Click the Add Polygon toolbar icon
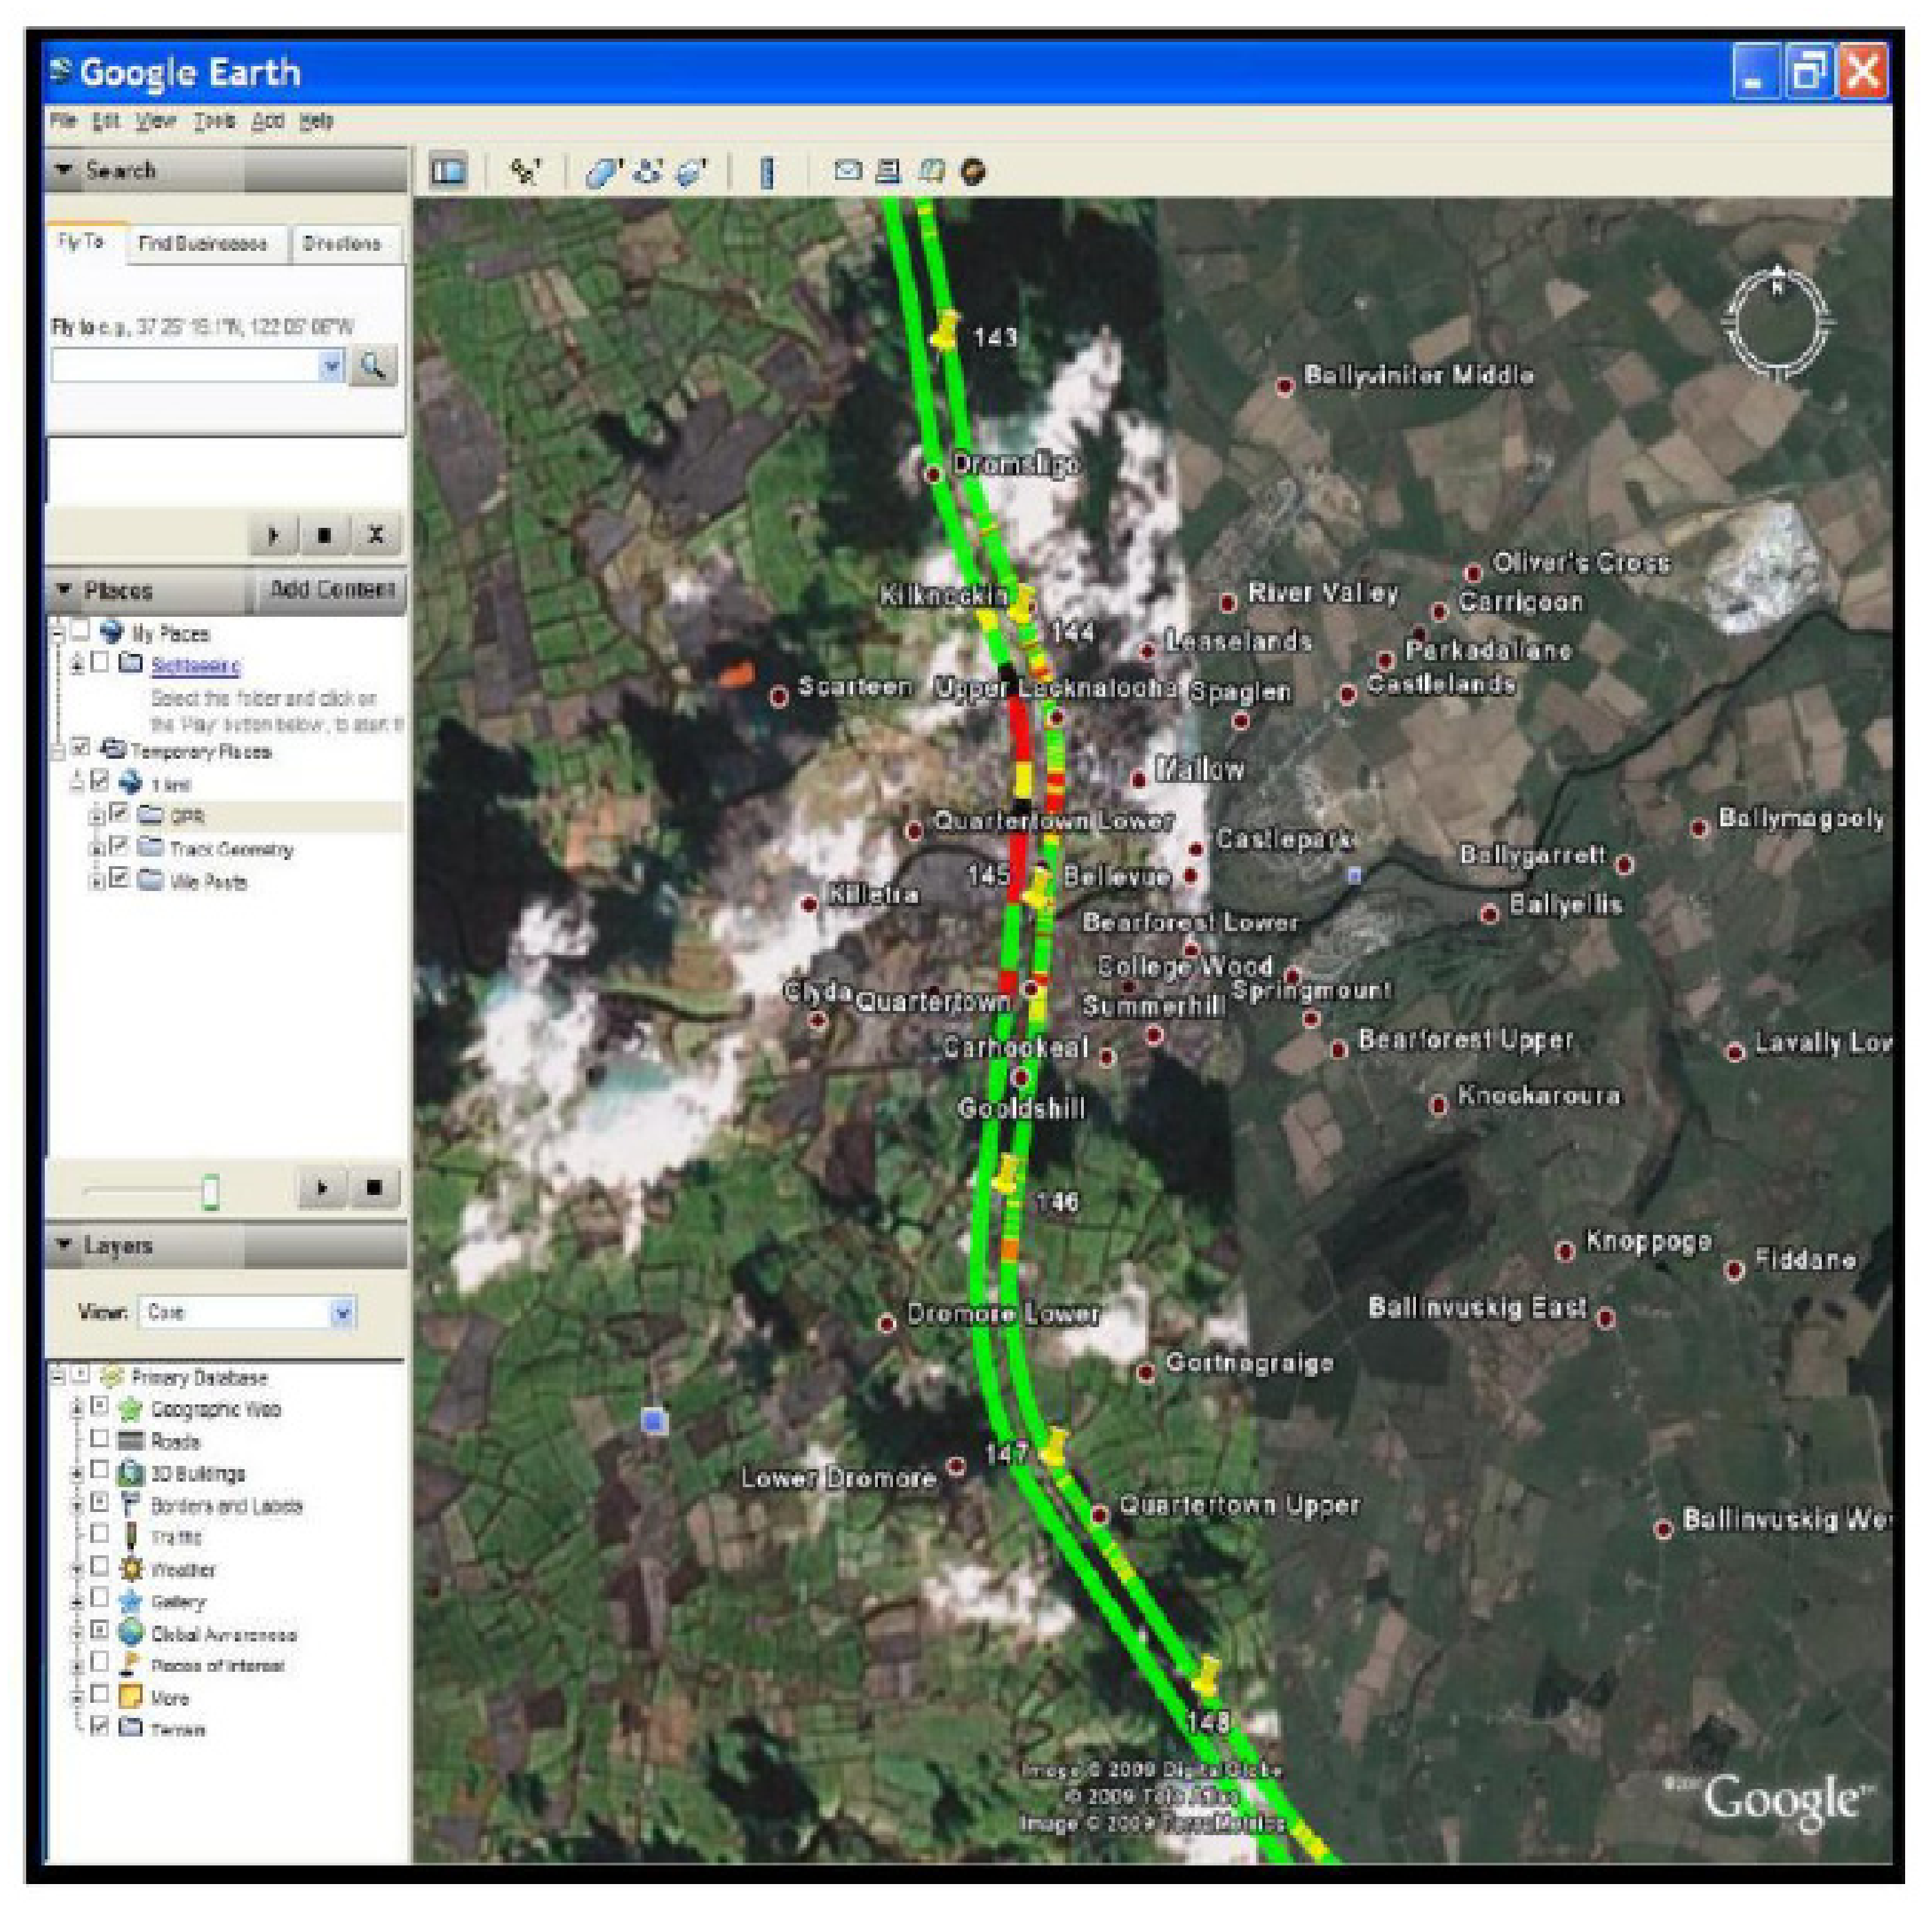This screenshot has height=1913, width=1932. tap(603, 172)
